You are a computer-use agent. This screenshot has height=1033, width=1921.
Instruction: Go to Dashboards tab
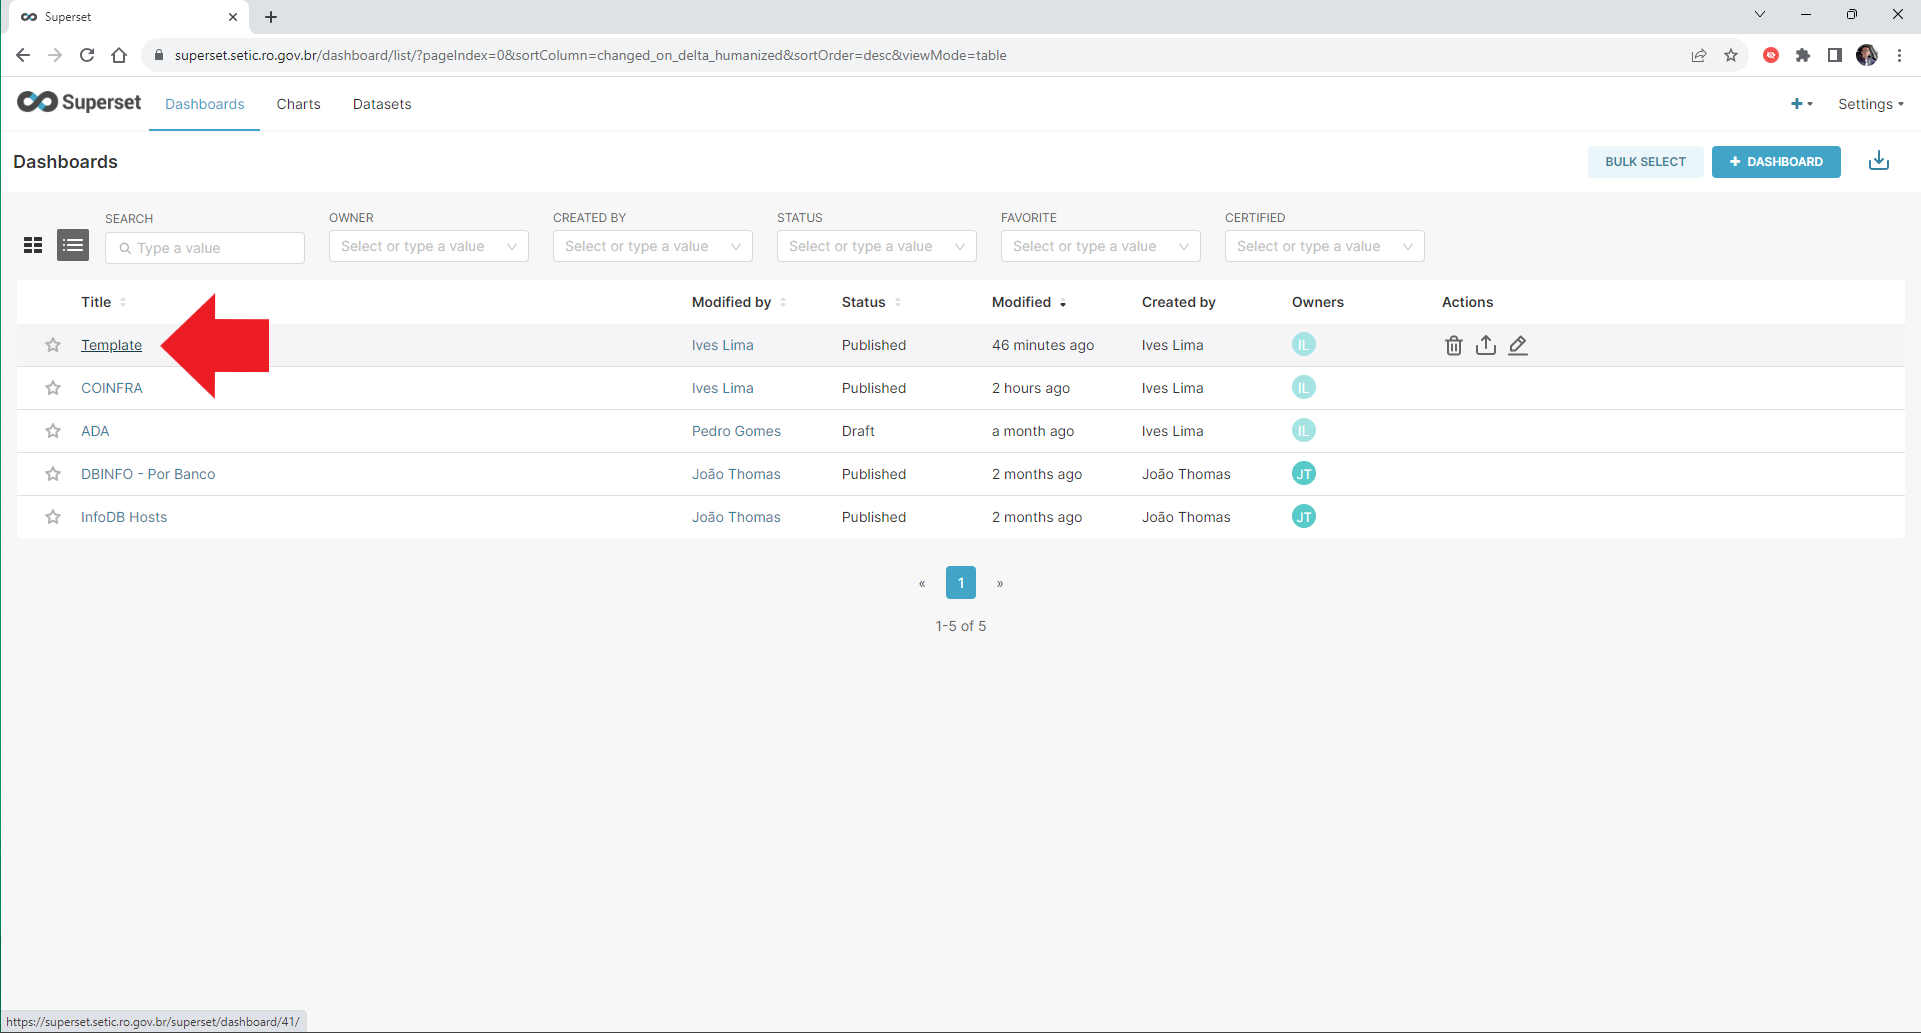pos(205,104)
